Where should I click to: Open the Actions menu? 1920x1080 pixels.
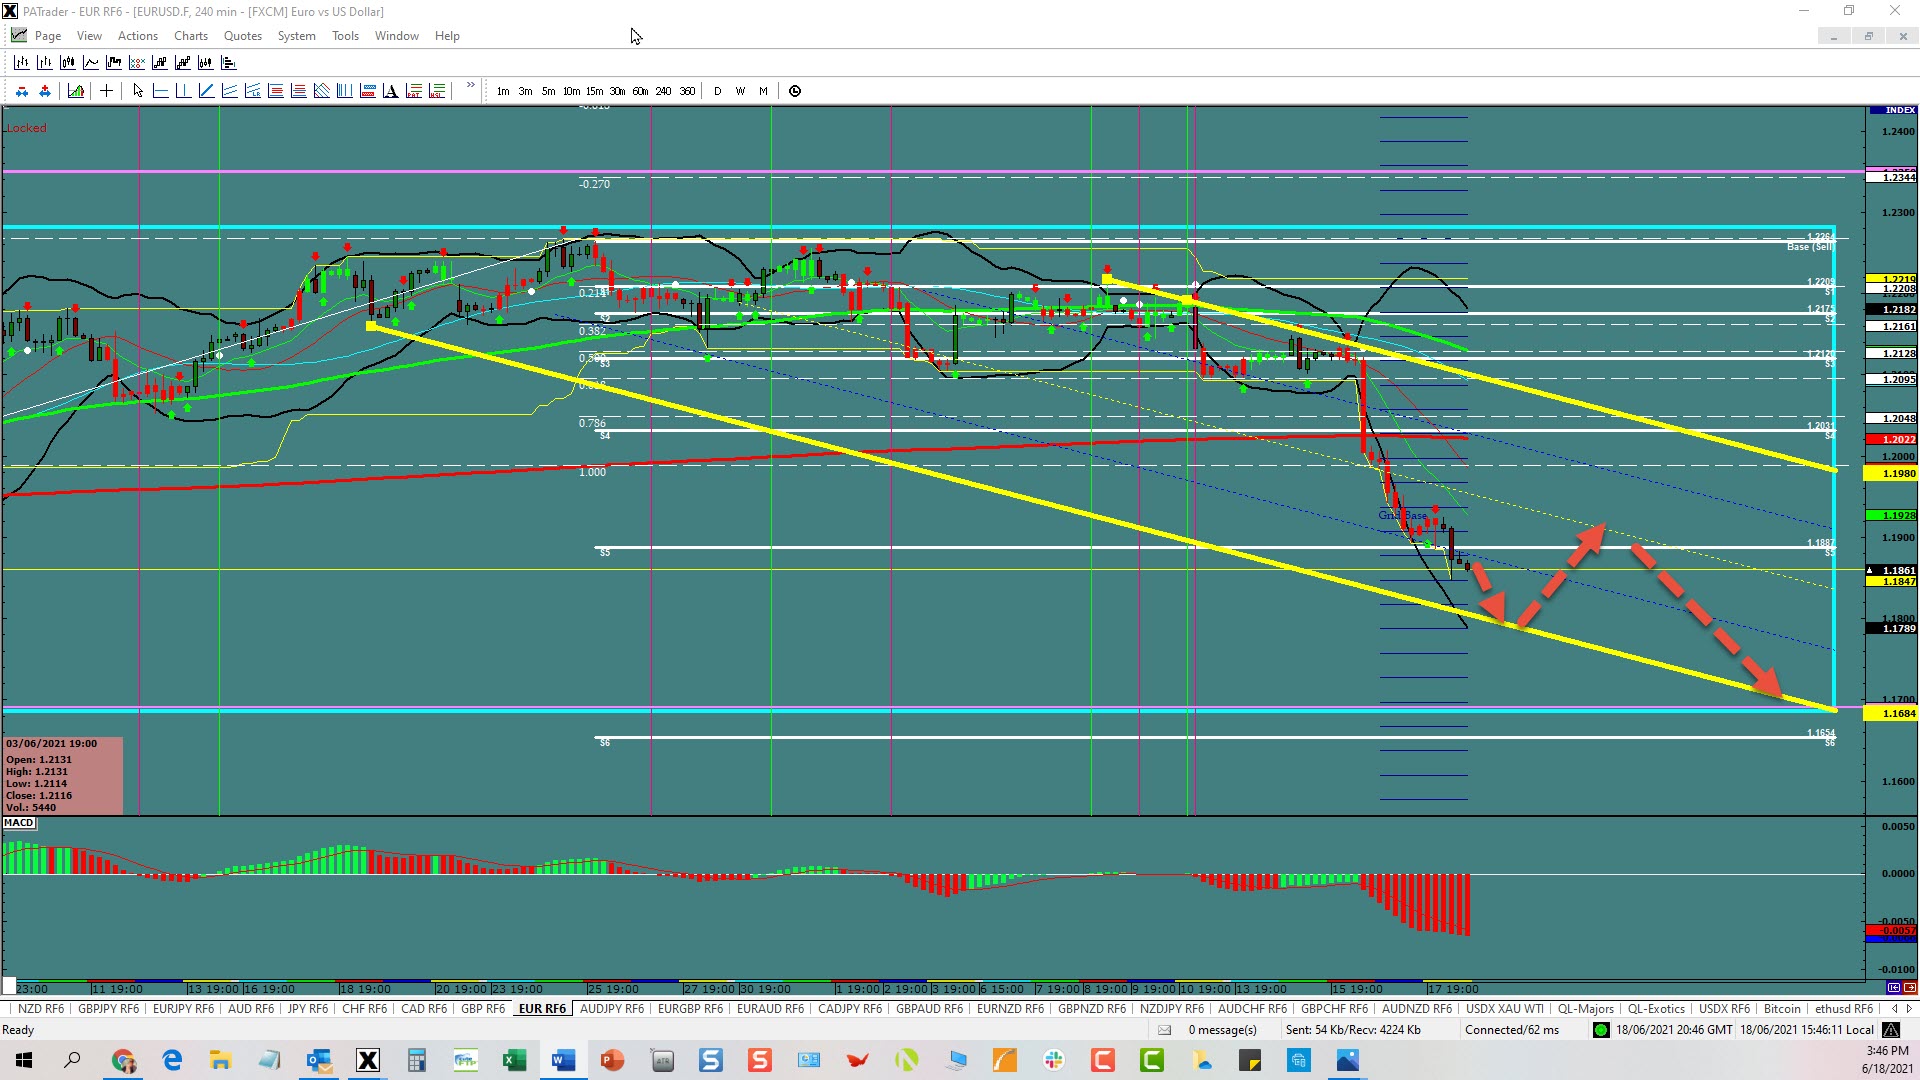[x=138, y=36]
